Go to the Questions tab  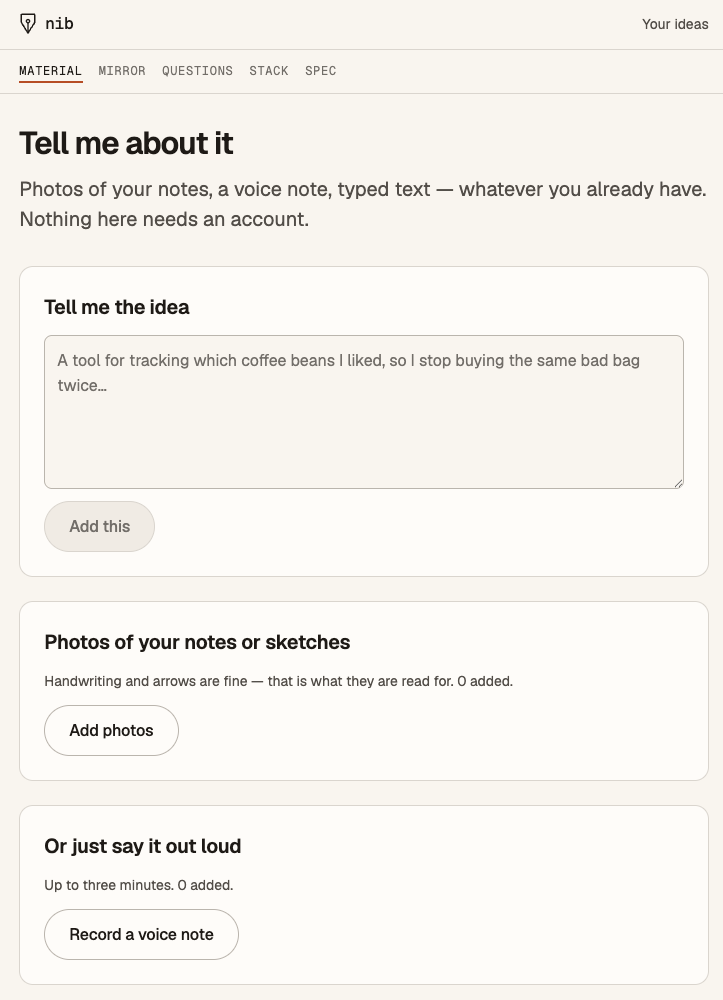[197, 71]
